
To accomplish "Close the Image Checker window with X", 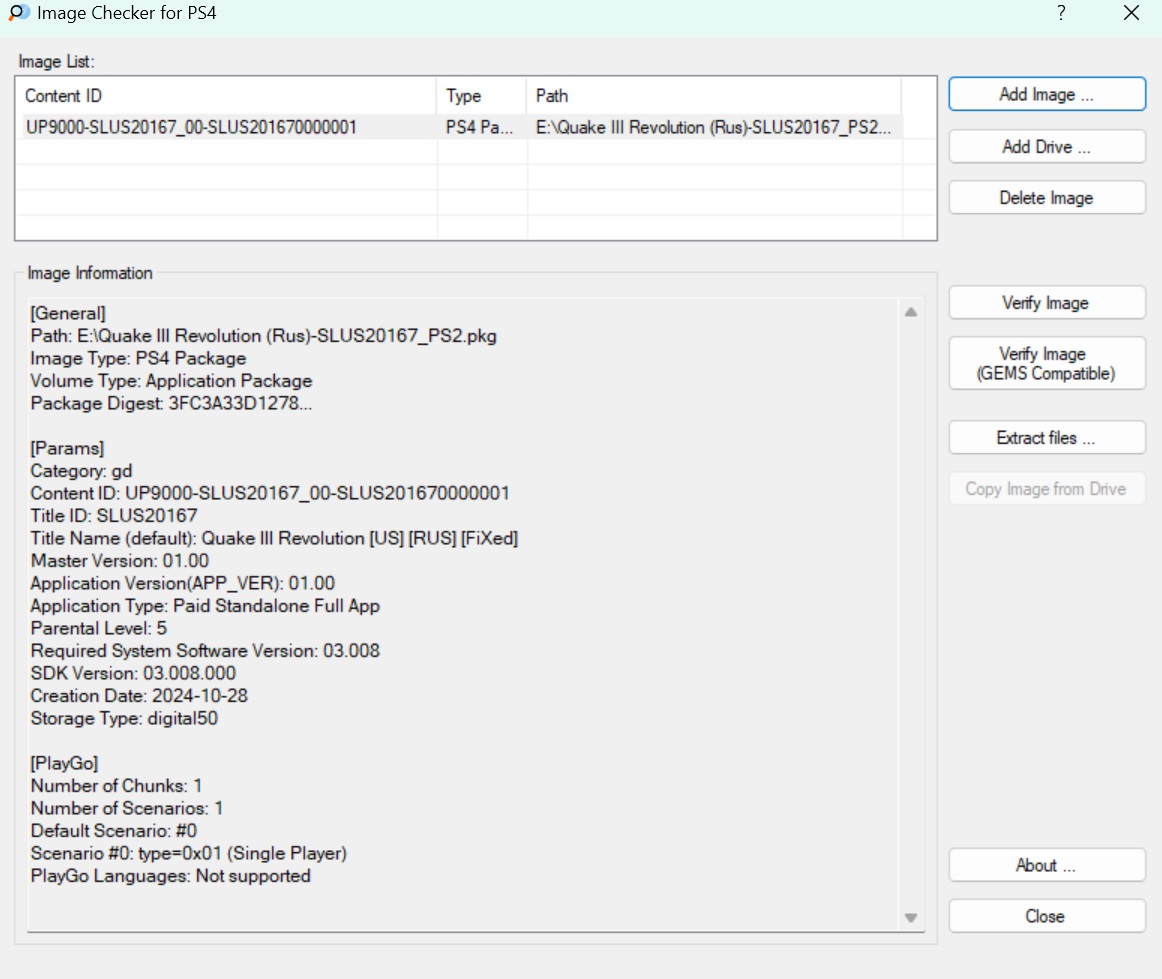I will tap(1131, 13).
